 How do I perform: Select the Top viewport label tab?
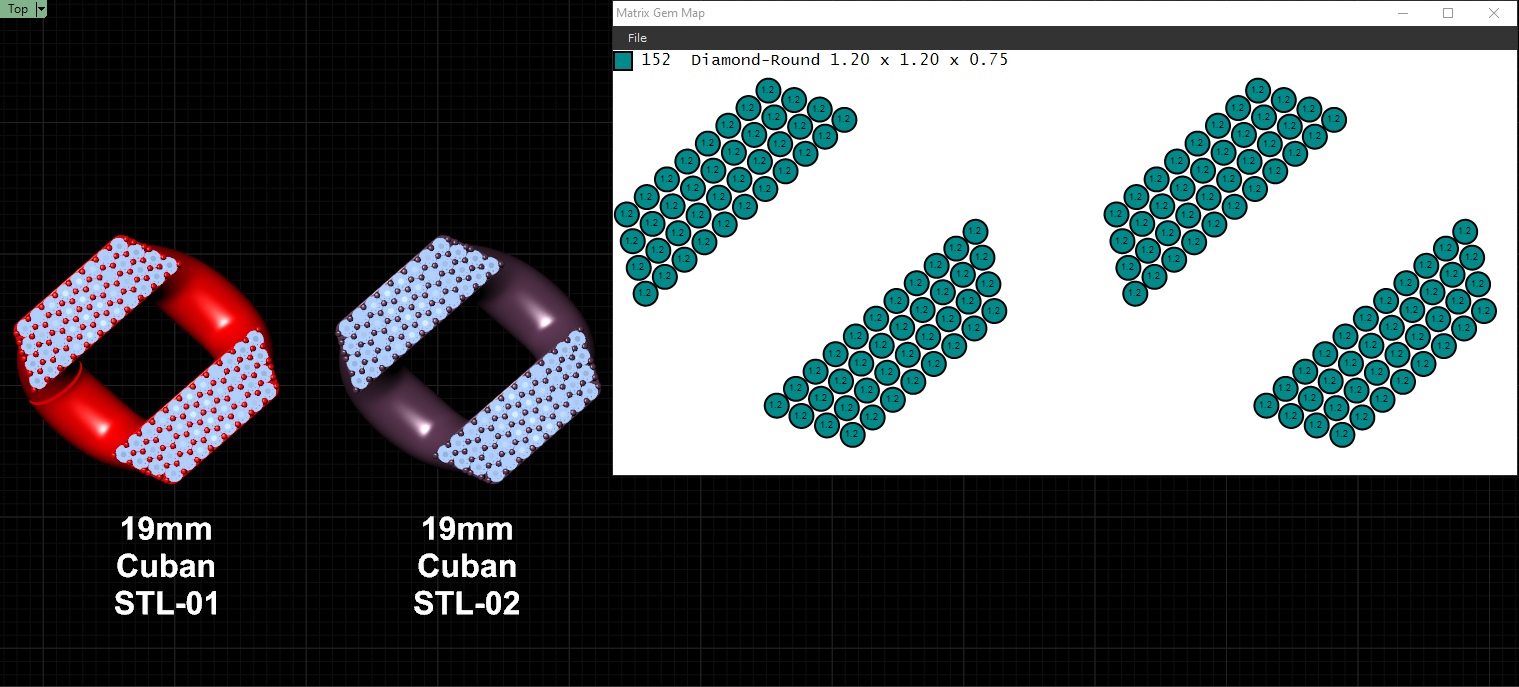[18, 9]
